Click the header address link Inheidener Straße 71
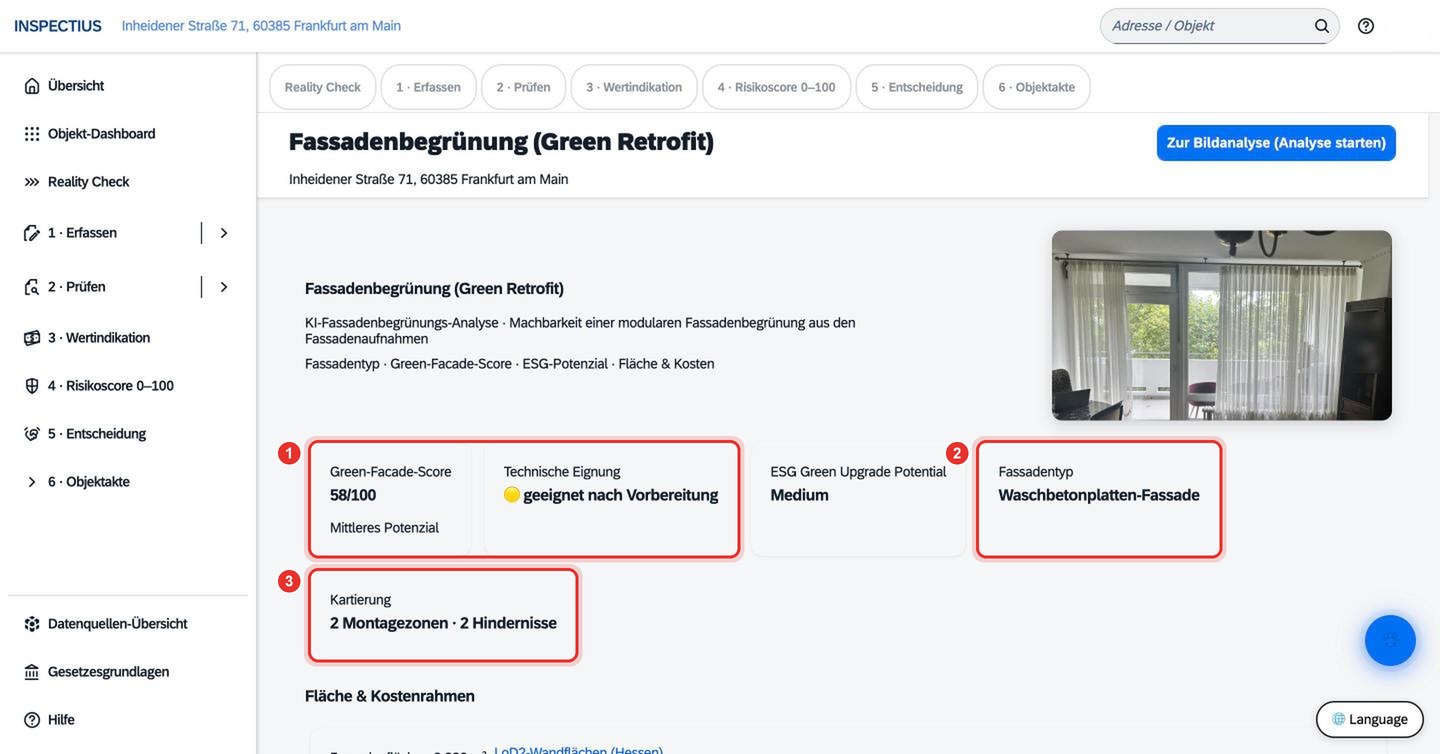 (261, 26)
